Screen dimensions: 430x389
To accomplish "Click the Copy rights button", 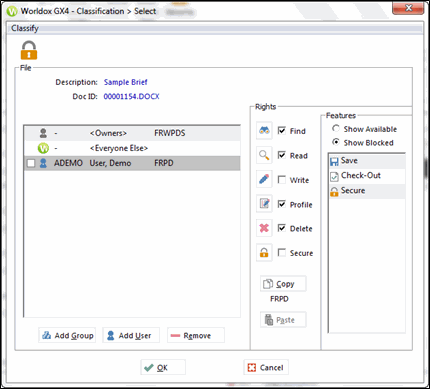I will (283, 284).
